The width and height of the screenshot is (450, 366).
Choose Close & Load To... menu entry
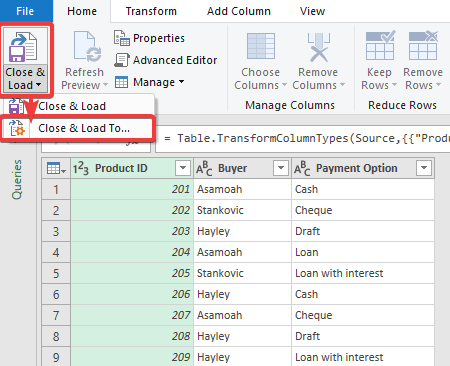tap(78, 128)
